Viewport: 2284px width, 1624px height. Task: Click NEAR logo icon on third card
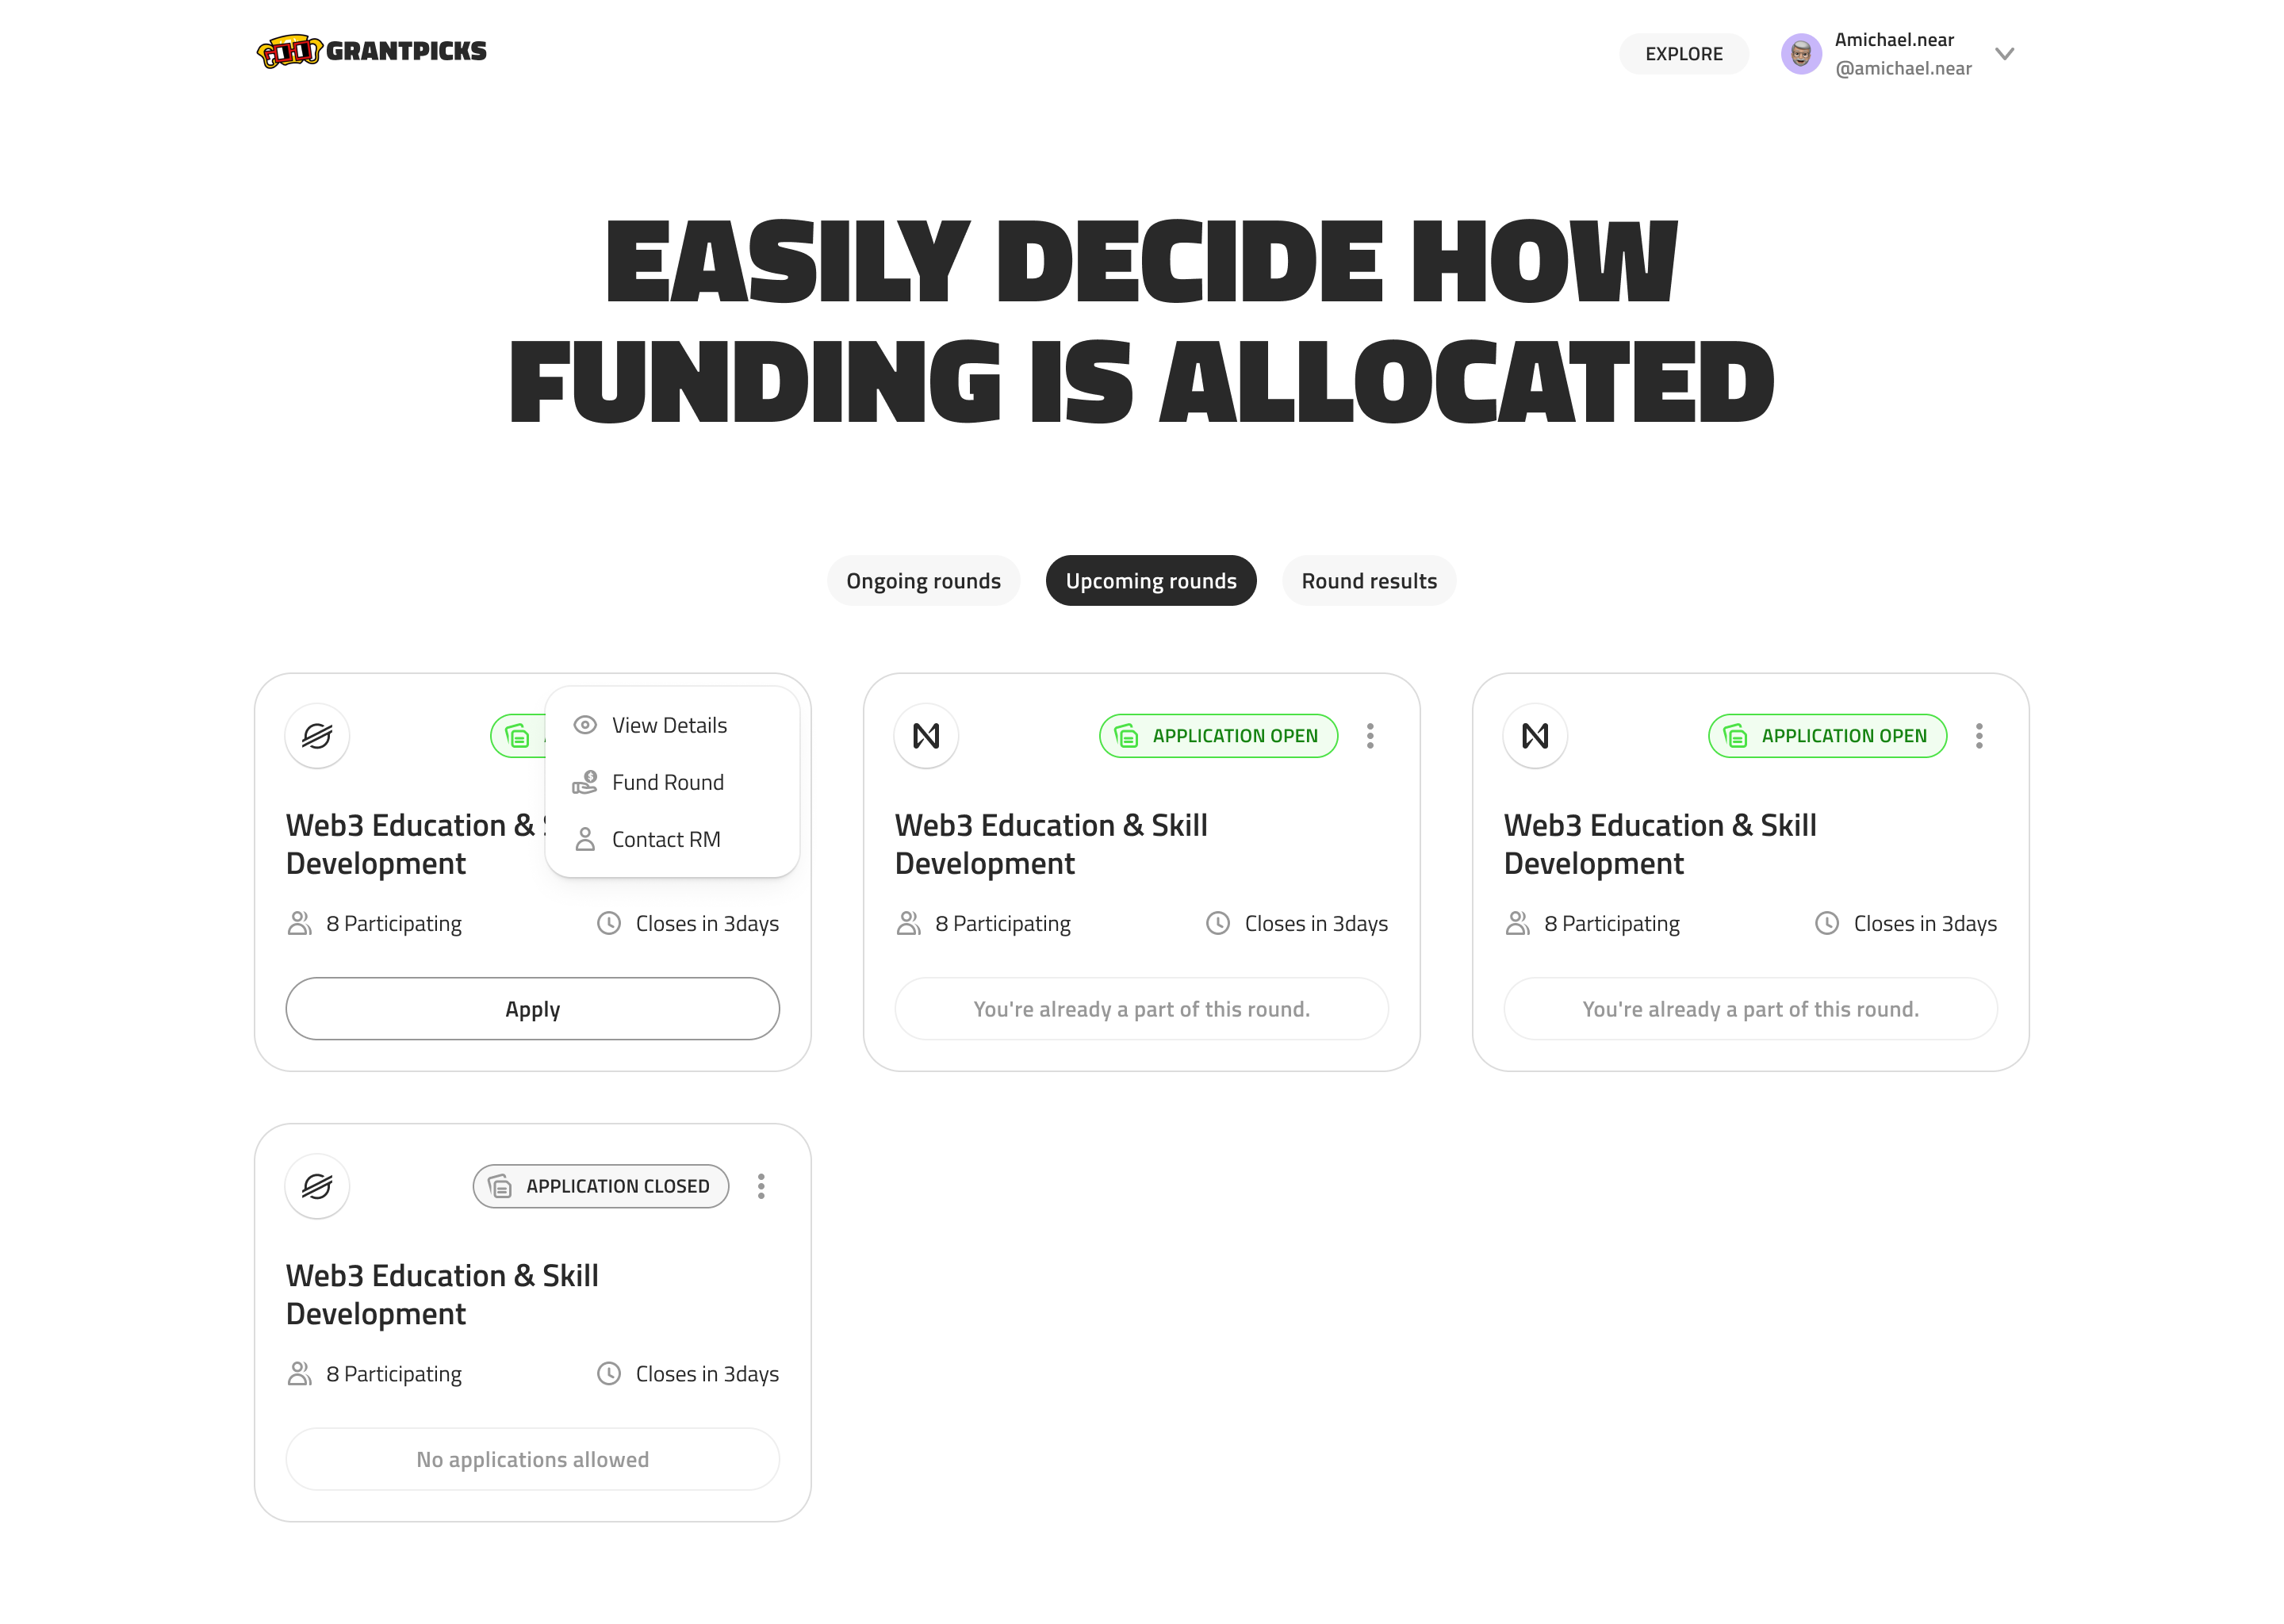click(1535, 736)
